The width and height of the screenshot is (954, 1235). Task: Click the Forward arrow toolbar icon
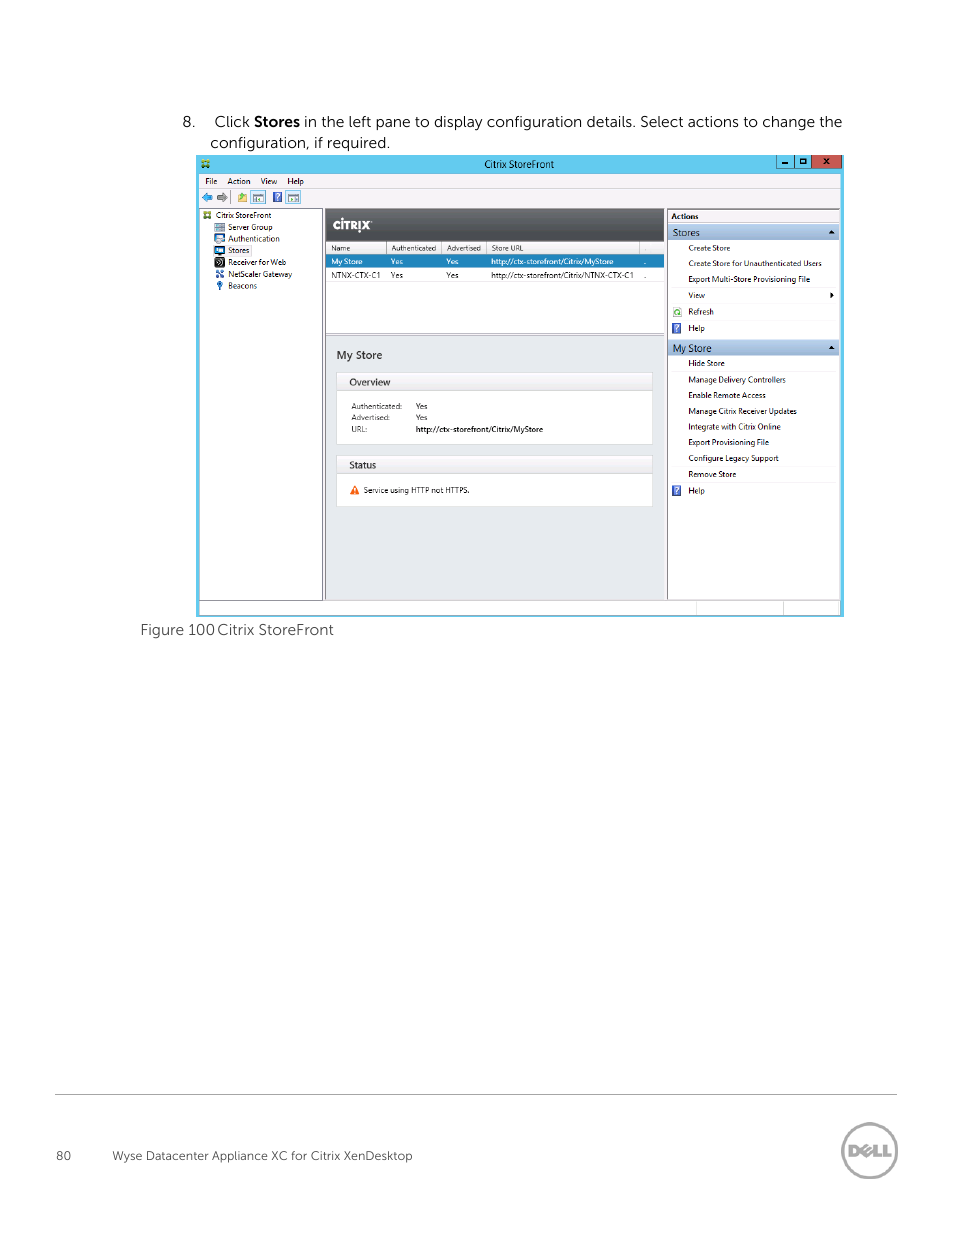tap(222, 197)
